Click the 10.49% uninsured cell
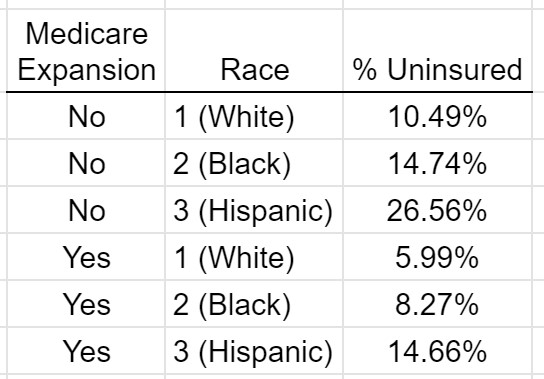The height and width of the screenshot is (379, 544). [x=437, y=116]
